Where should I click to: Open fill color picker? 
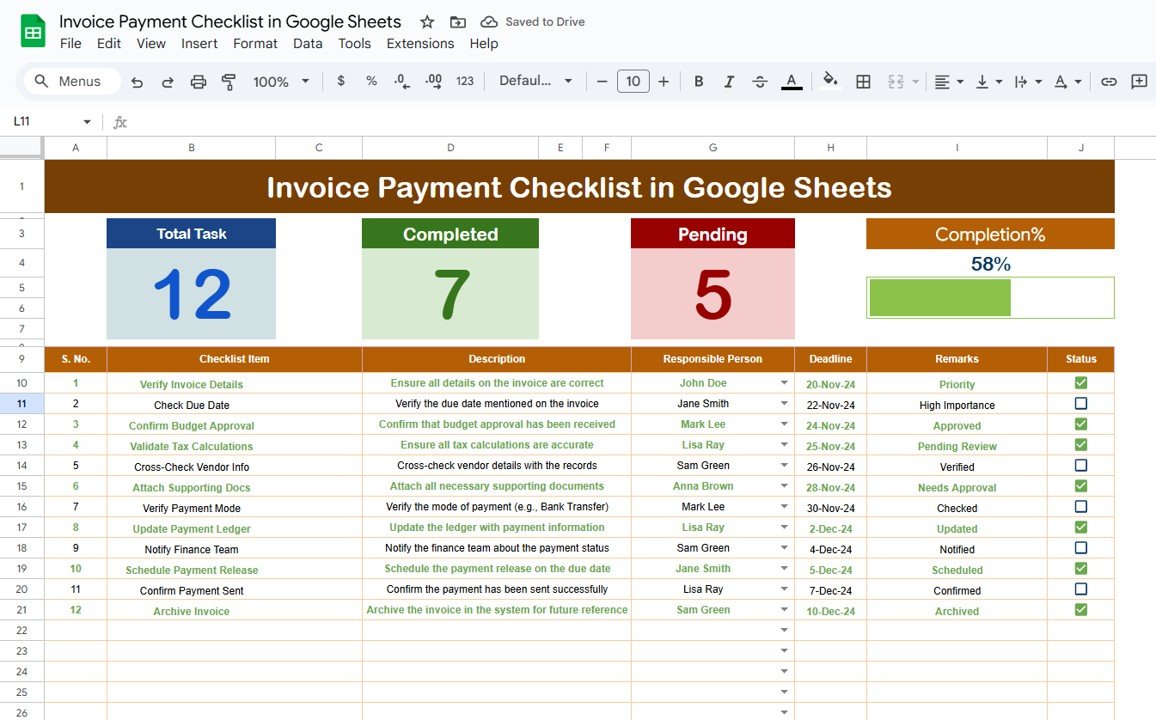point(830,80)
